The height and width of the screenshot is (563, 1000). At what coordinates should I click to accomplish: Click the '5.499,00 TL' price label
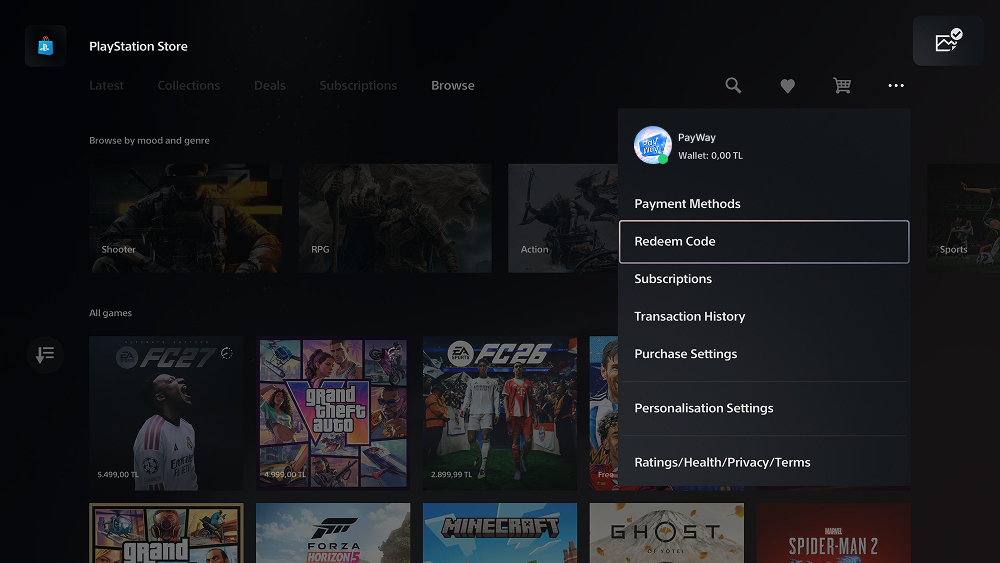[118, 474]
